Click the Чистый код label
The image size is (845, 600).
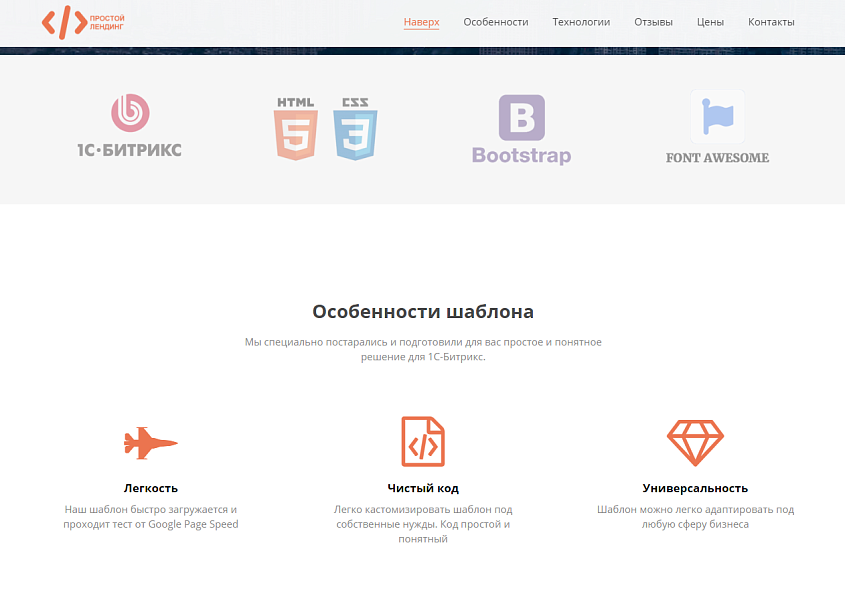[423, 488]
